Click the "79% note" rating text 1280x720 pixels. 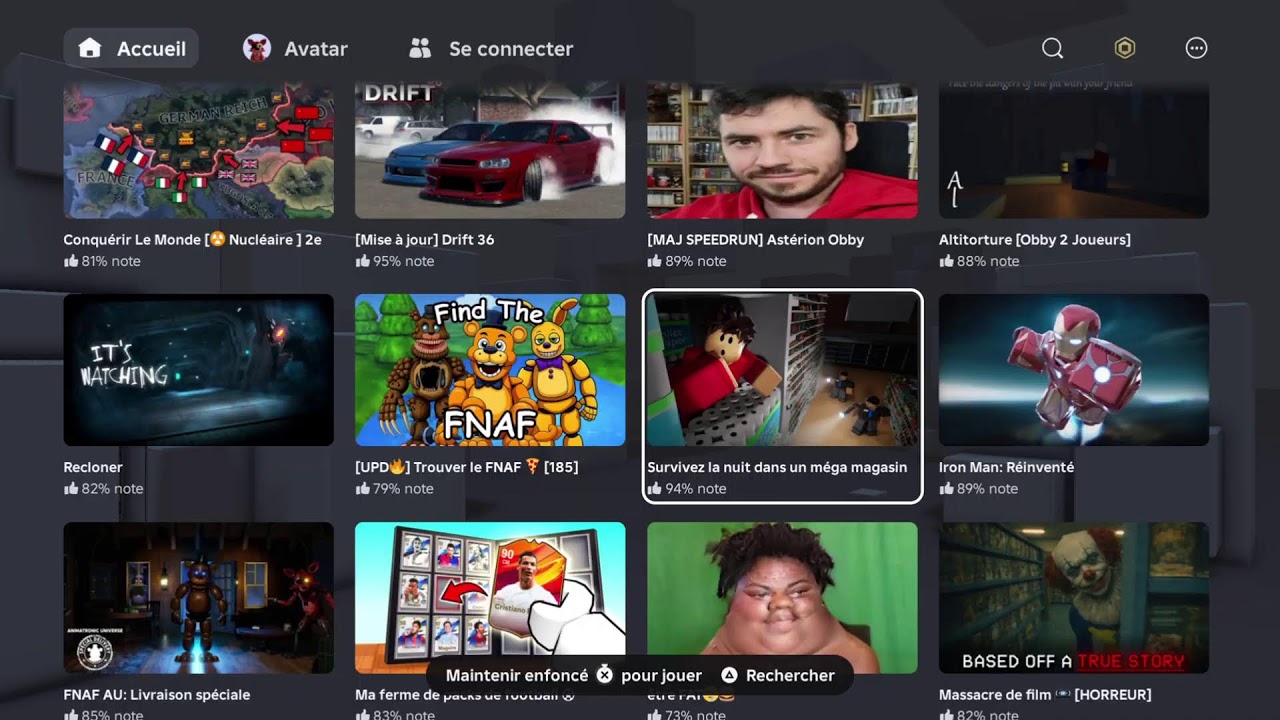pyautogui.click(x=404, y=489)
